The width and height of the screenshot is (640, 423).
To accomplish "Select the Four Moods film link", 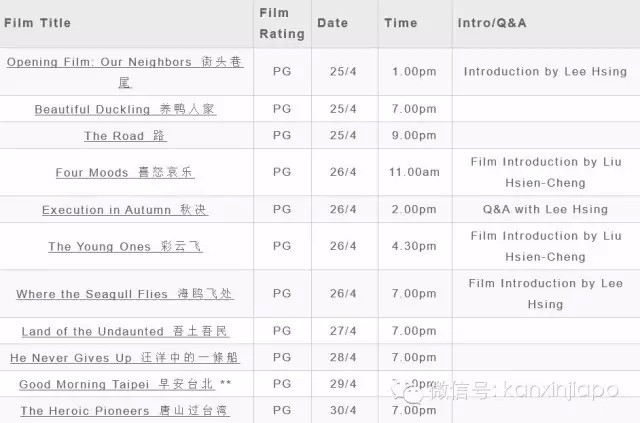I will pos(125,173).
